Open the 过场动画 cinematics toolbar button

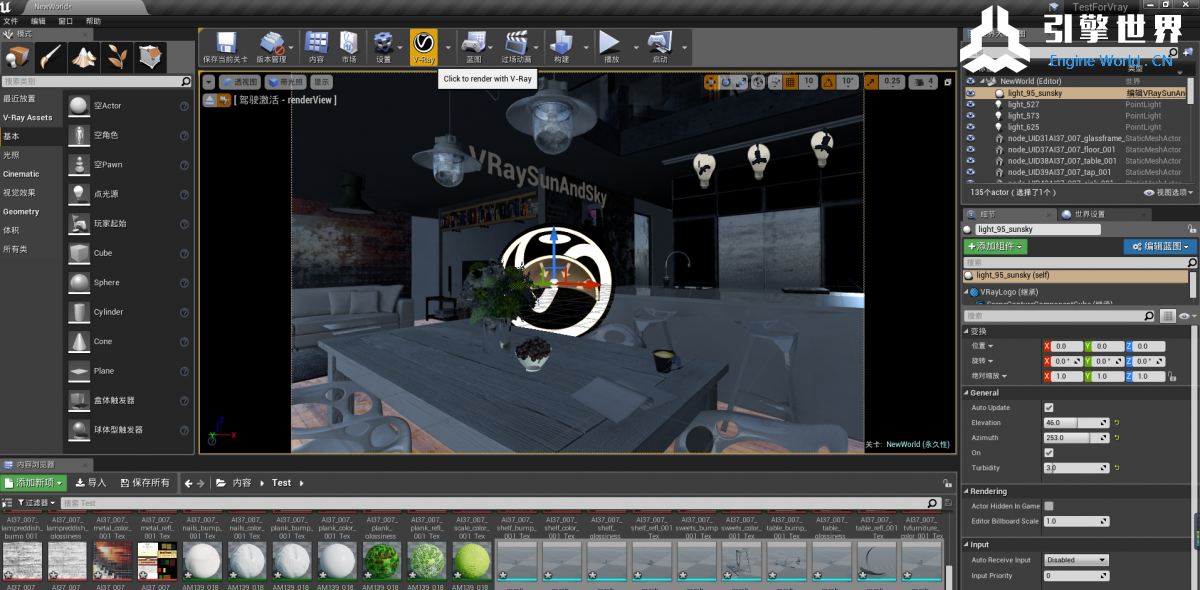point(516,47)
